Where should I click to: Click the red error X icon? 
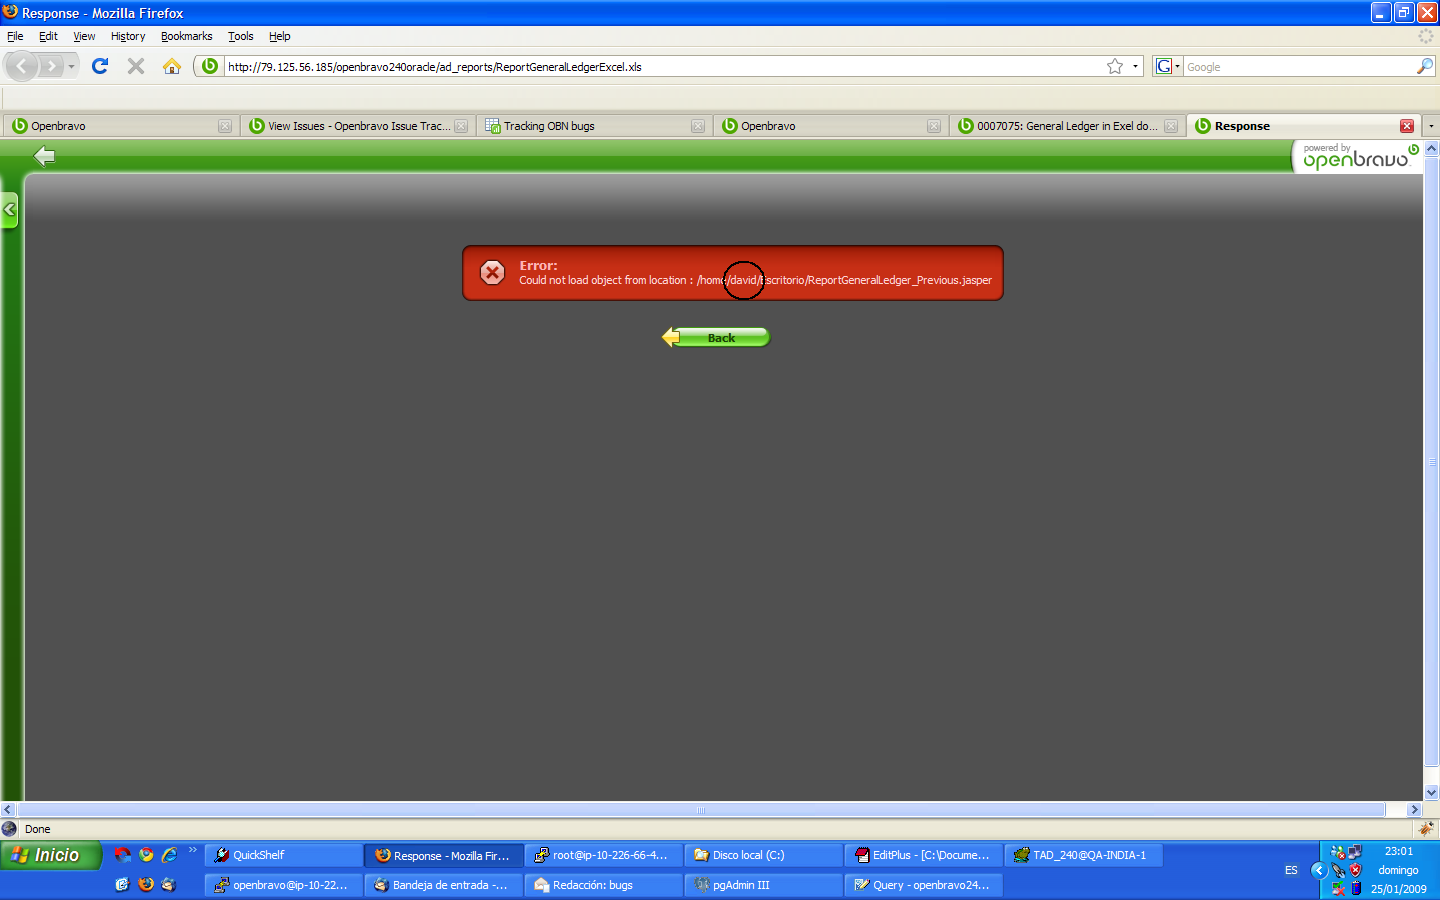(493, 272)
